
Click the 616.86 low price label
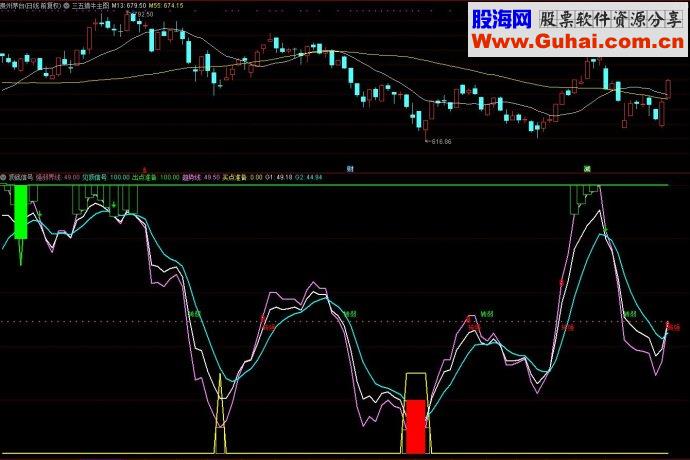(x=440, y=142)
